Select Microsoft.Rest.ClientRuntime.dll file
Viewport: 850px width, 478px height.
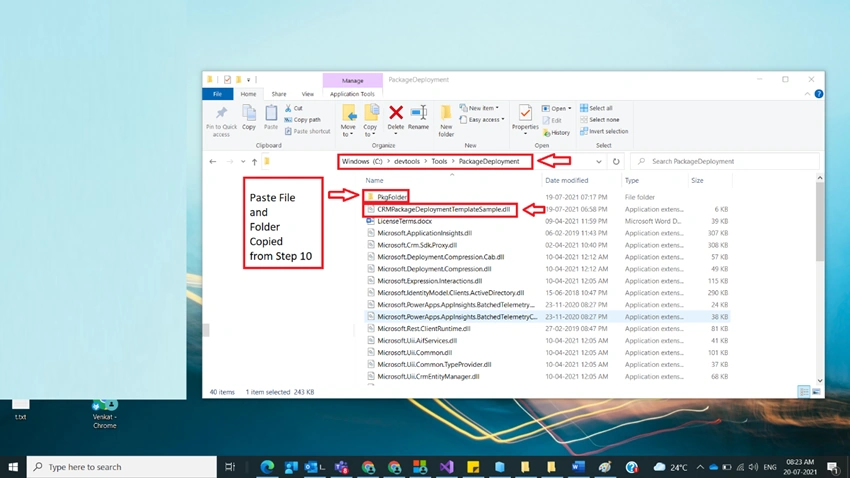[x=424, y=328]
